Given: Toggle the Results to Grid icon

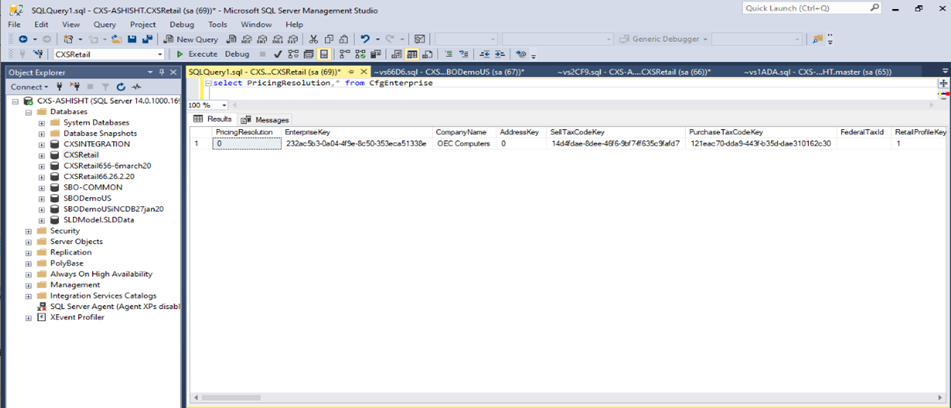Looking at the screenshot, I should click(412, 54).
